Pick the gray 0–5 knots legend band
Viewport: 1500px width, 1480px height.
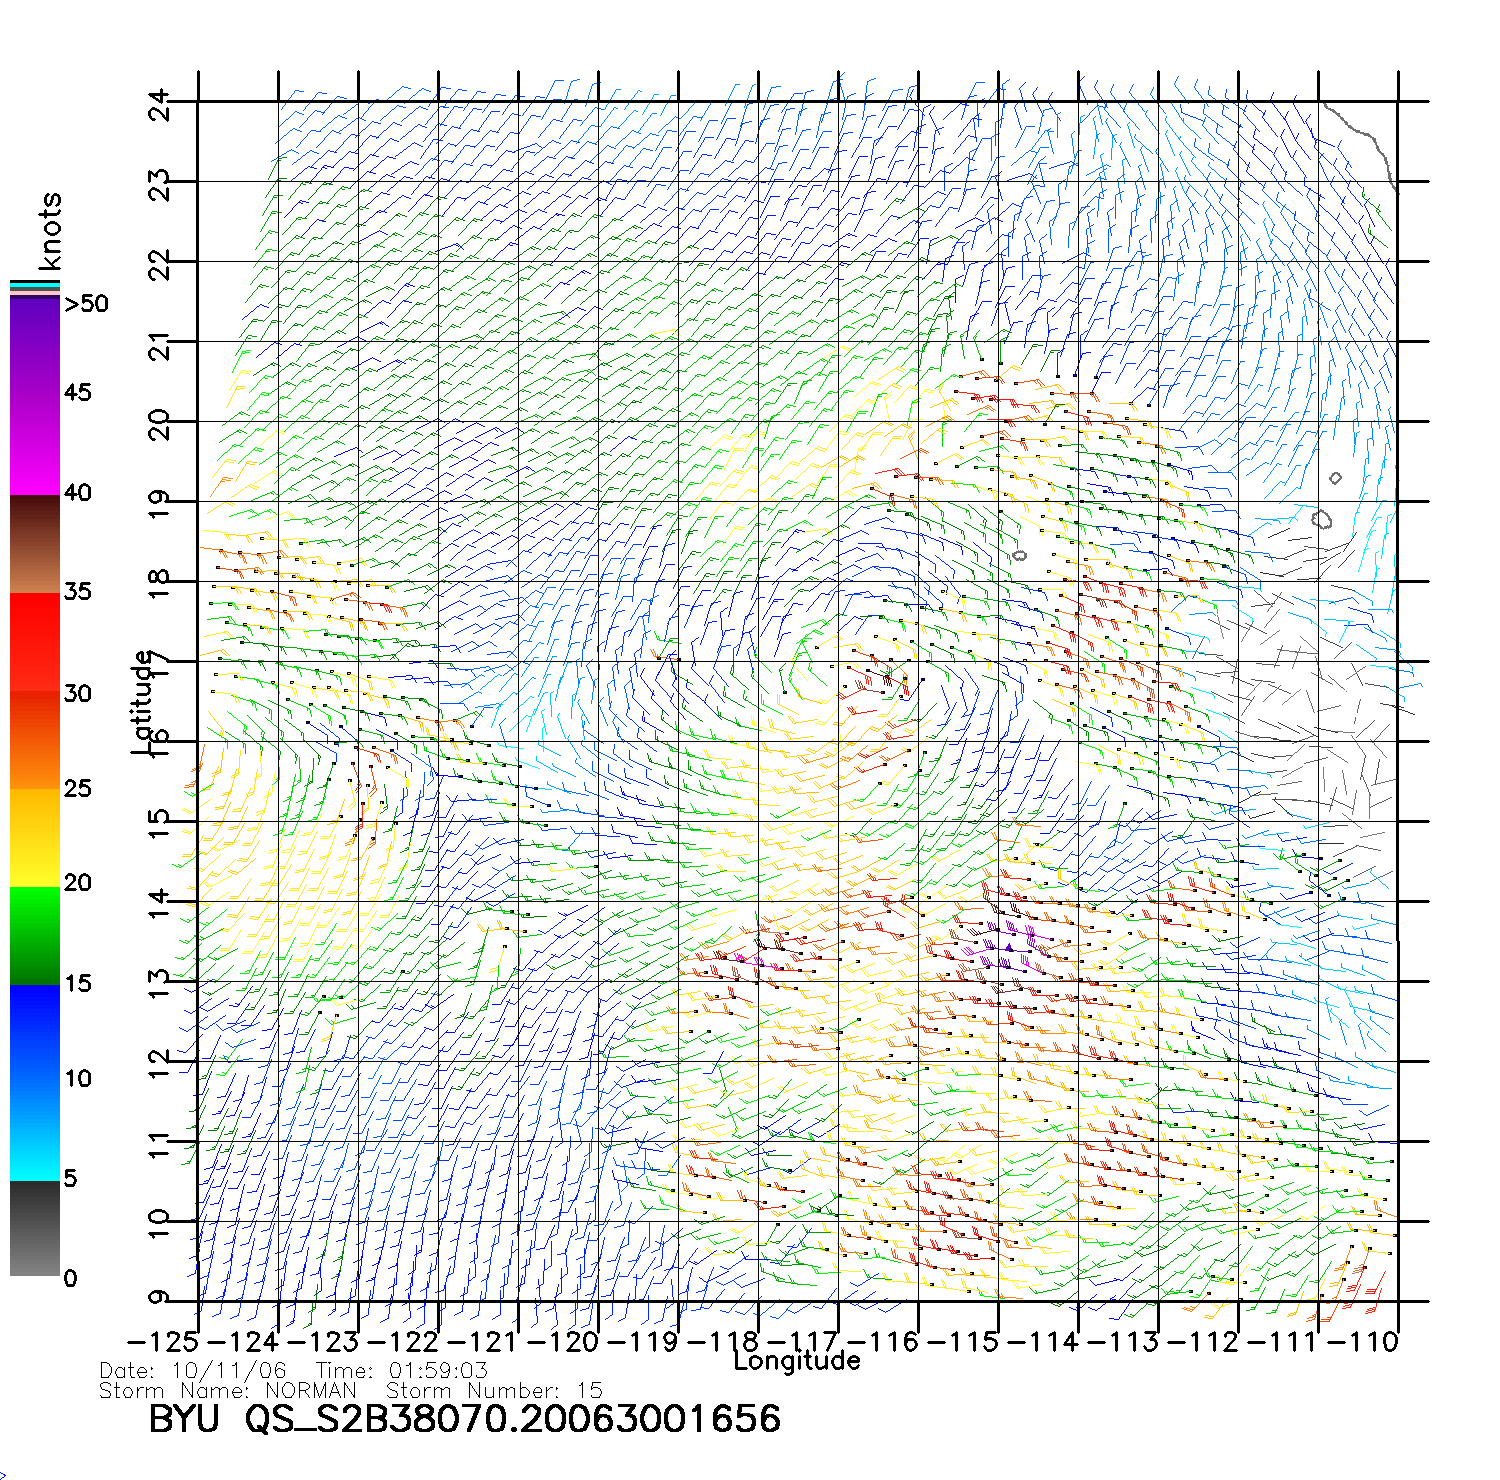pos(35,1228)
